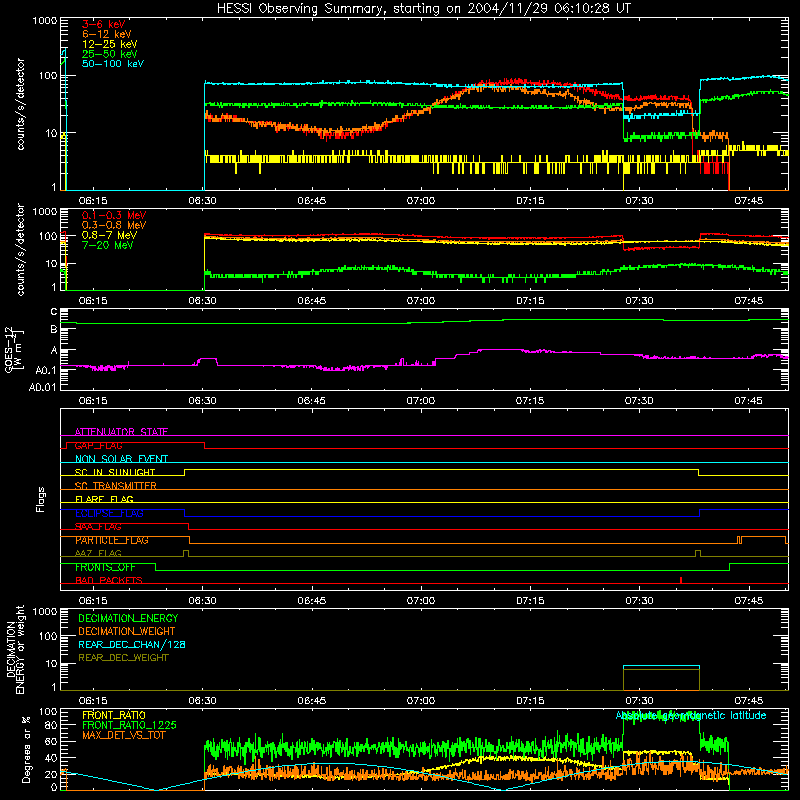Click the C tick on the GOES axis
Viewport: 800px width, 800px height.
pos(54,312)
